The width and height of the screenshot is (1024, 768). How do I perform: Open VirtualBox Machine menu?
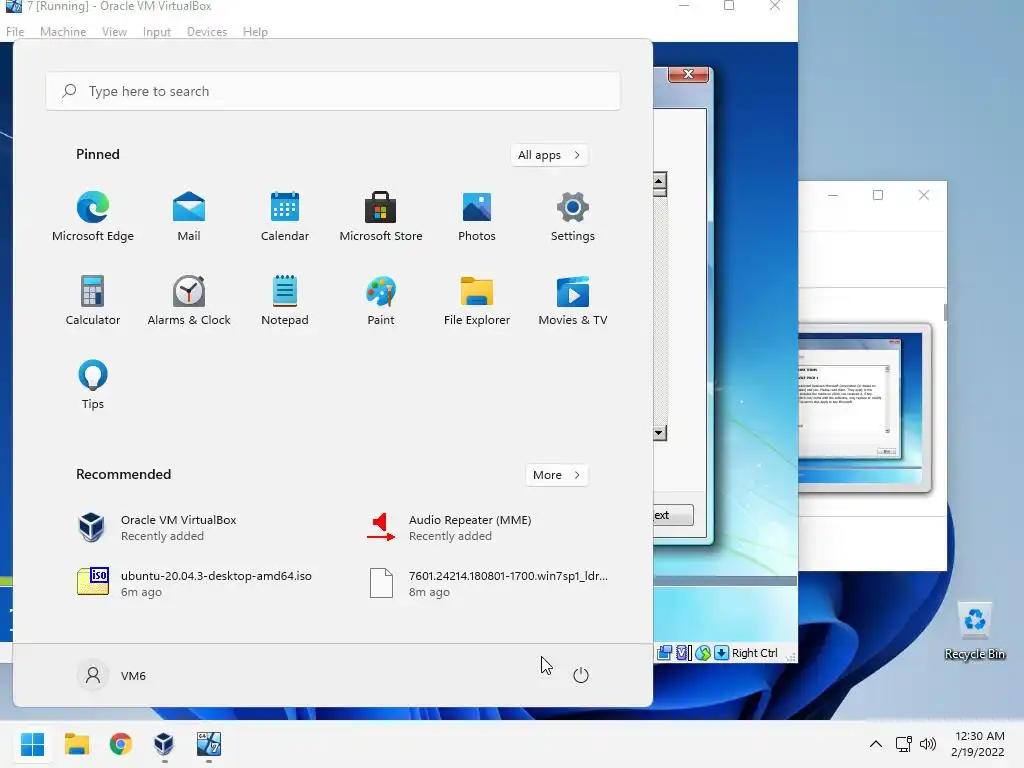63,31
